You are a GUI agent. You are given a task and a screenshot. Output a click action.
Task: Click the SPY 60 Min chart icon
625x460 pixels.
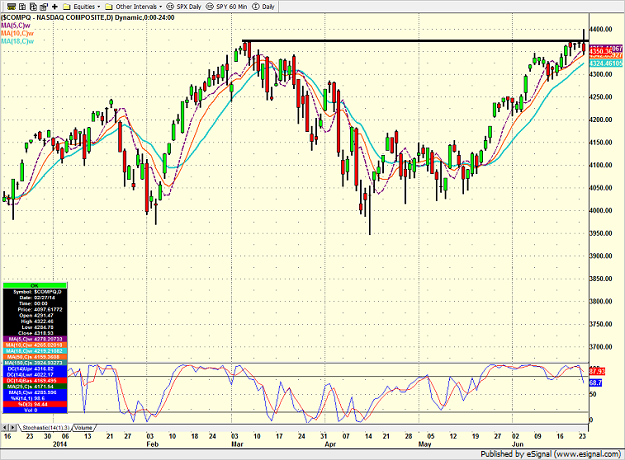[x=210, y=7]
